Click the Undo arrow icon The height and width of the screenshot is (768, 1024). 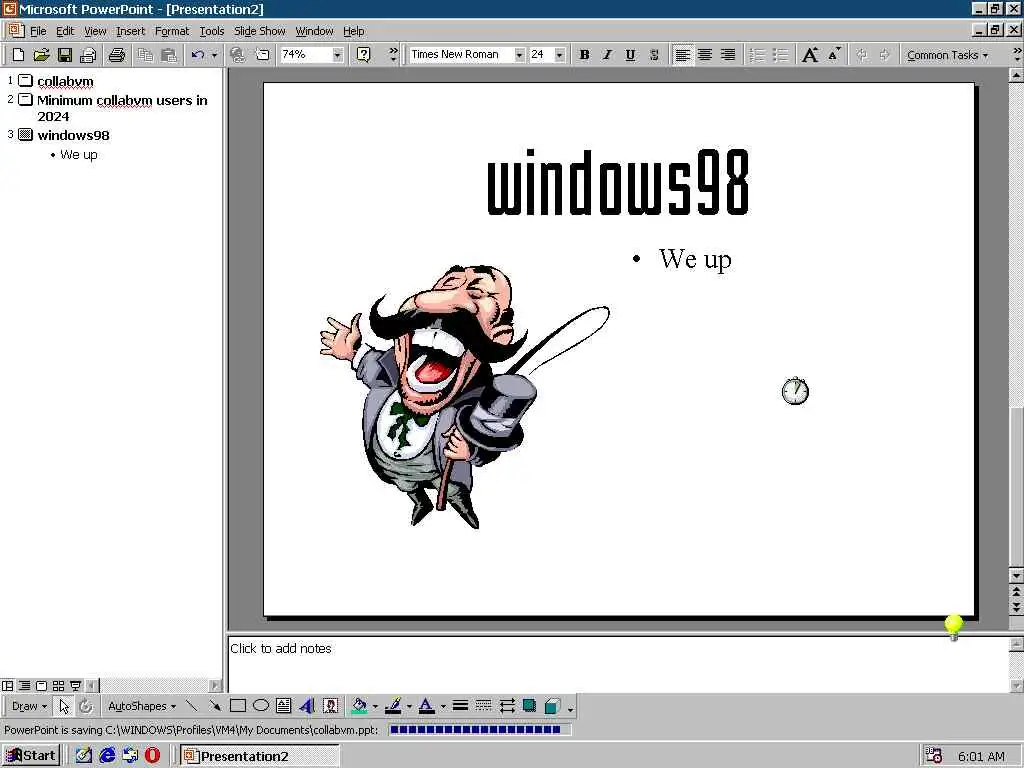(x=198, y=55)
